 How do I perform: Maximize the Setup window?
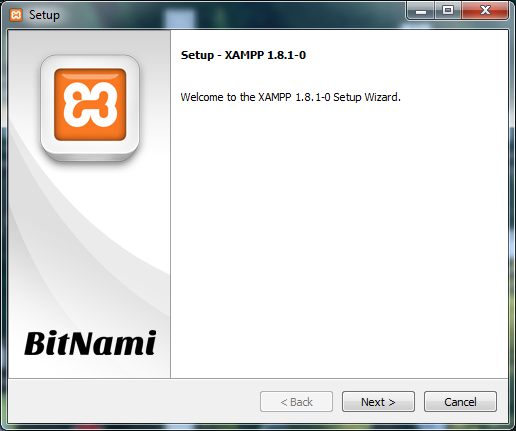448,11
